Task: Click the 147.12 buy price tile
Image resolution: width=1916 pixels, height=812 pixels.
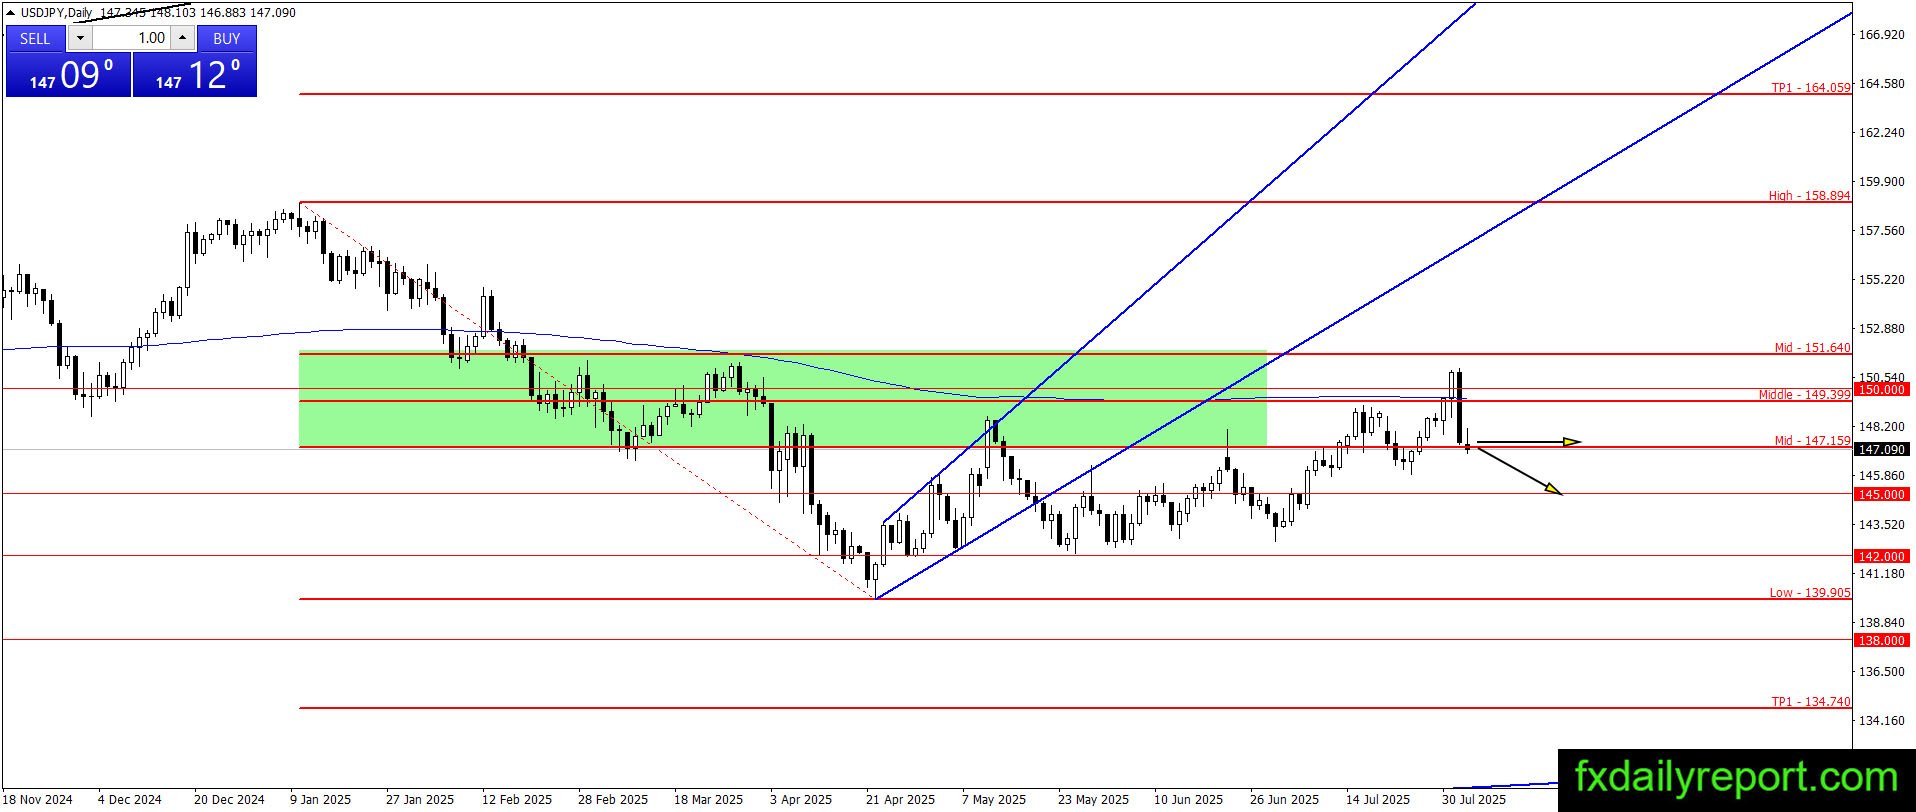Action: point(195,75)
